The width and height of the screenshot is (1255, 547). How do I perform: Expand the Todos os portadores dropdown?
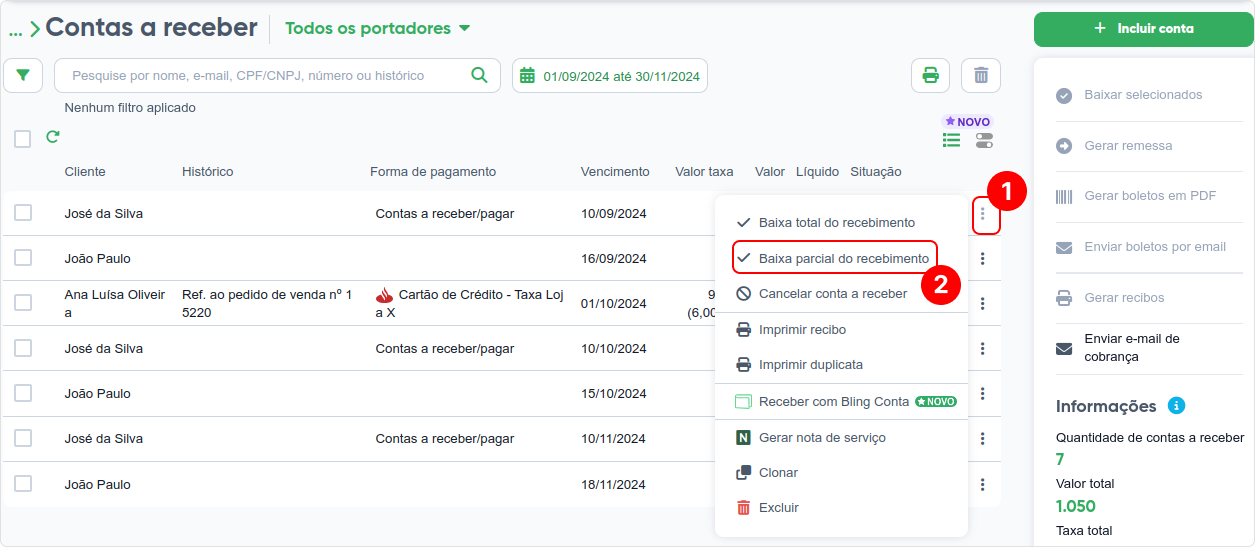point(378,28)
